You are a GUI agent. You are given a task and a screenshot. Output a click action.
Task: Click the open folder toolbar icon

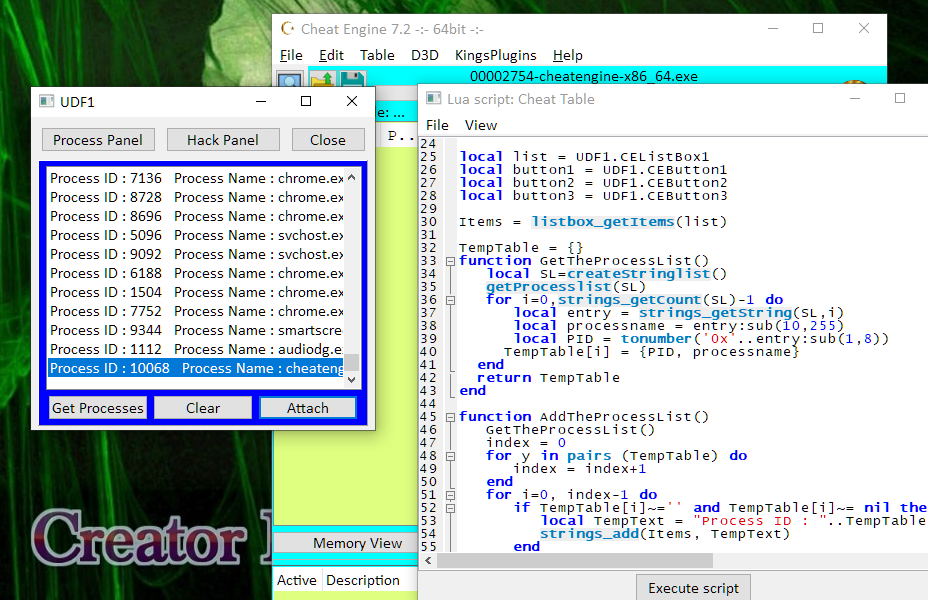pyautogui.click(x=322, y=80)
